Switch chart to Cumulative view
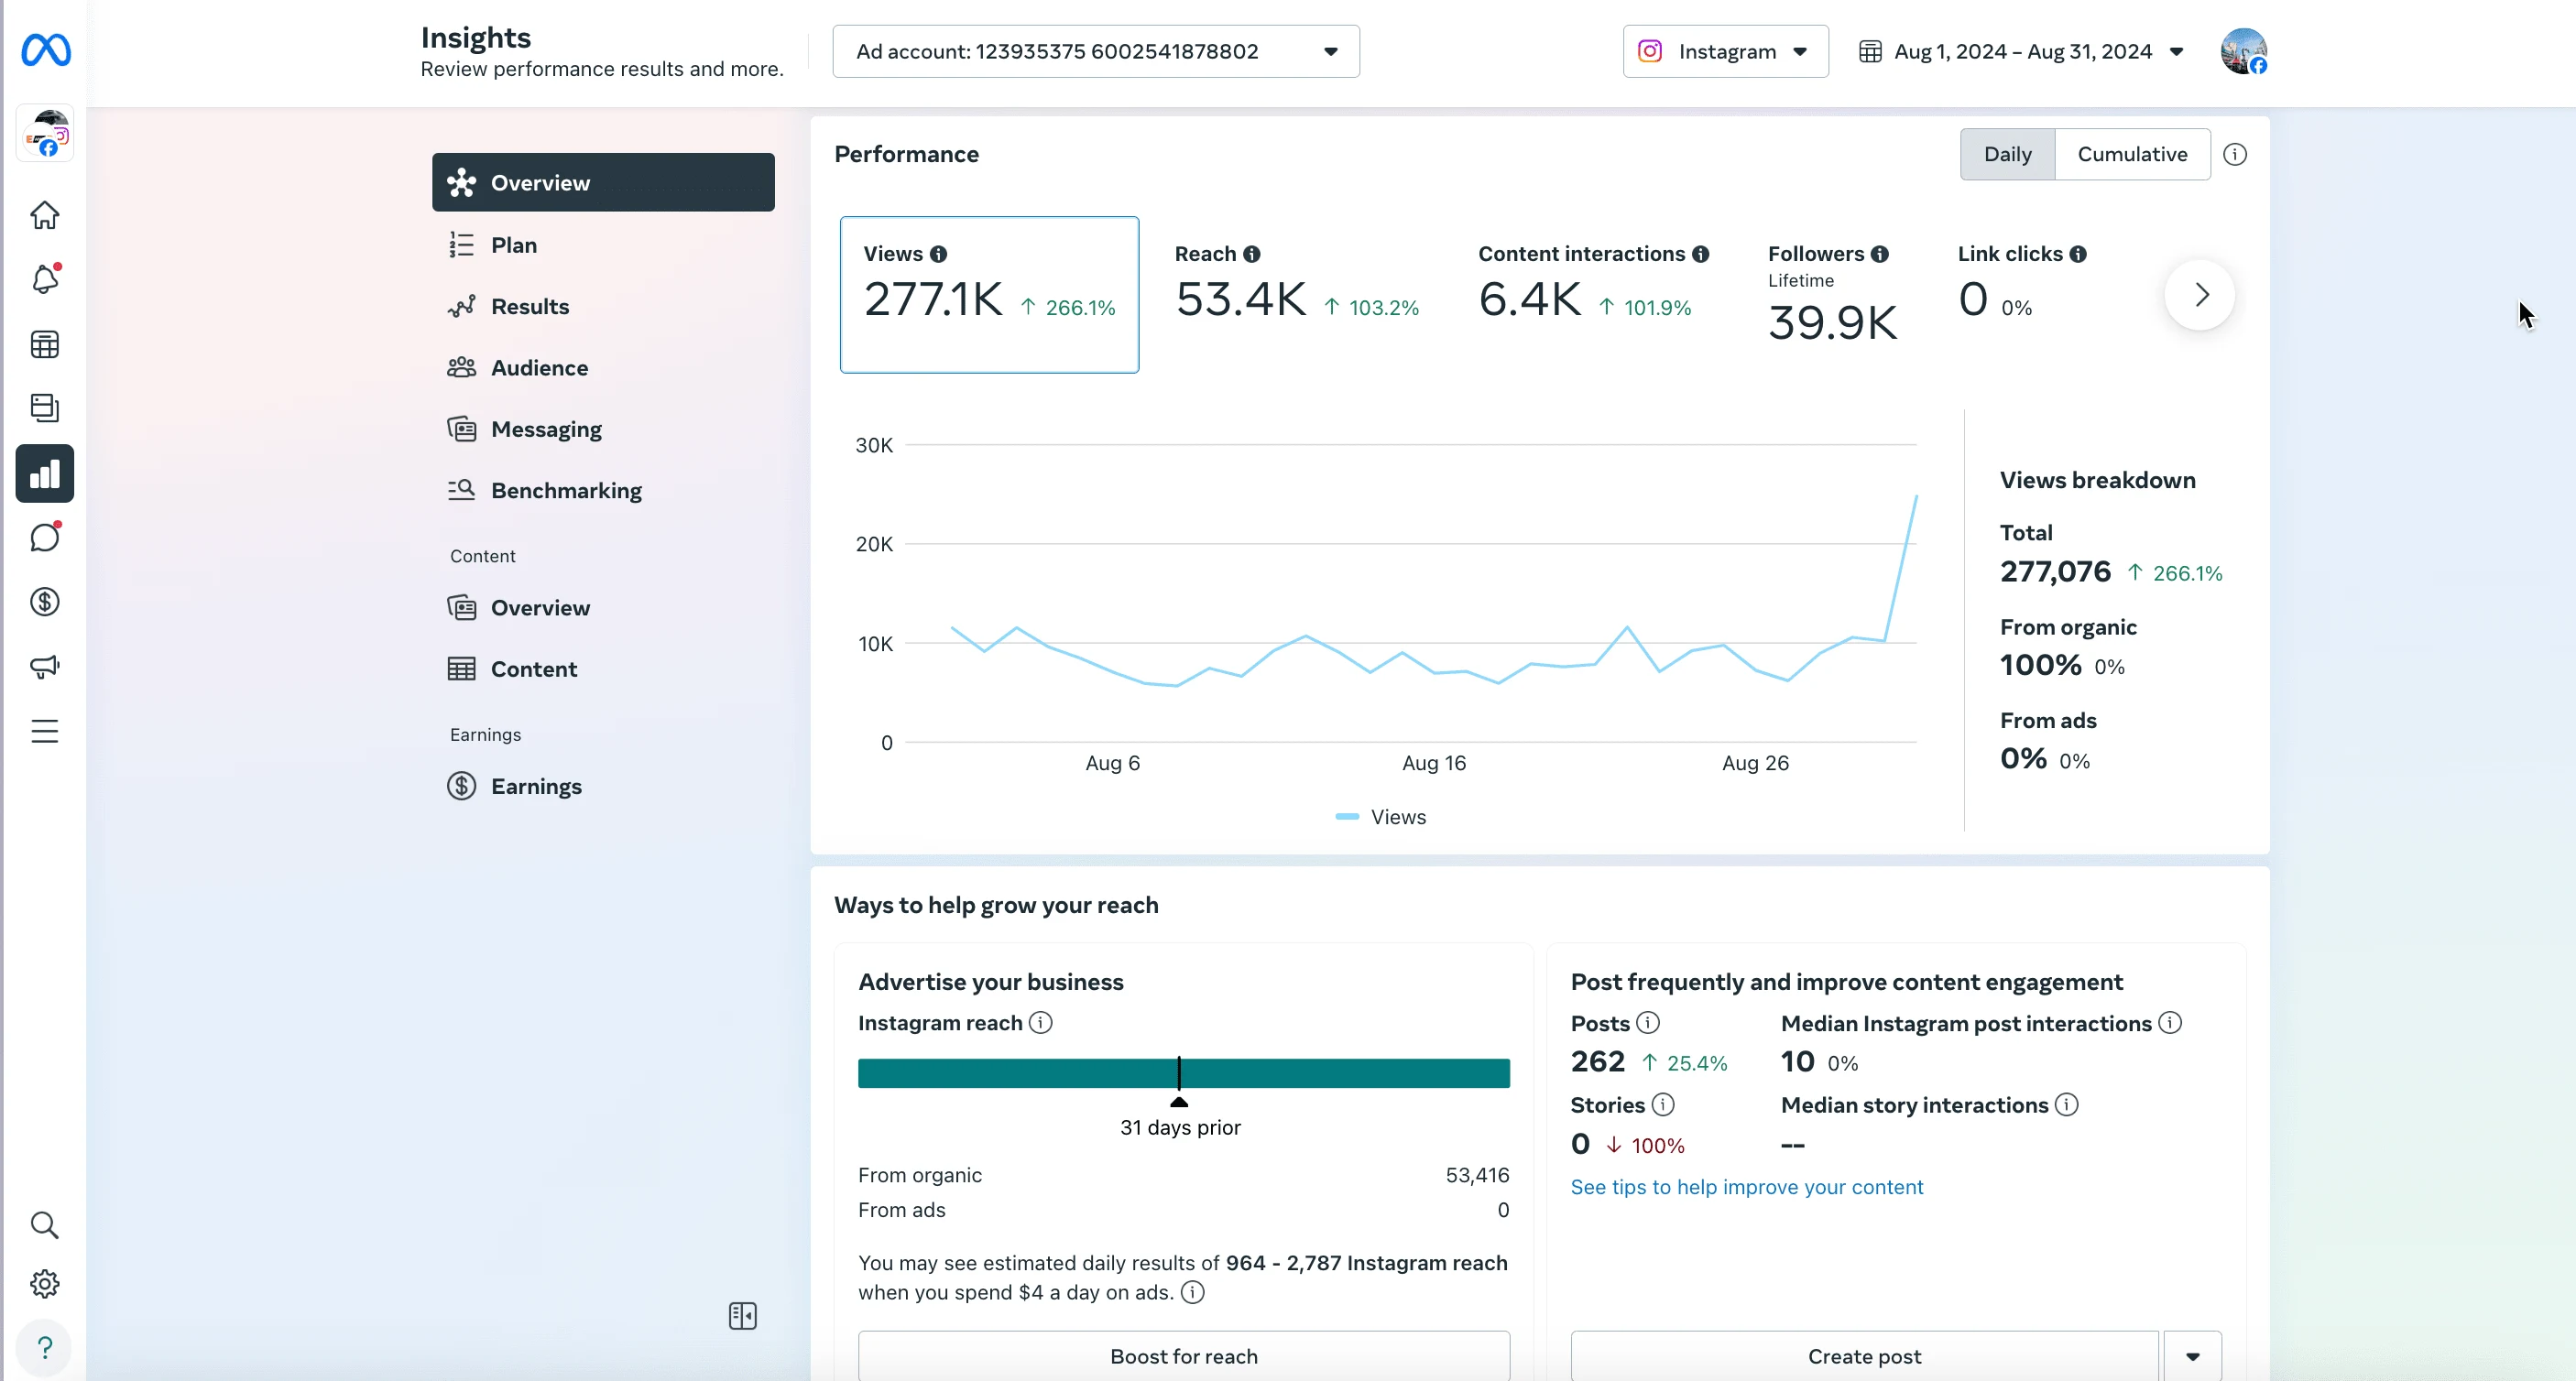Viewport: 2576px width, 1381px height. [x=2132, y=154]
